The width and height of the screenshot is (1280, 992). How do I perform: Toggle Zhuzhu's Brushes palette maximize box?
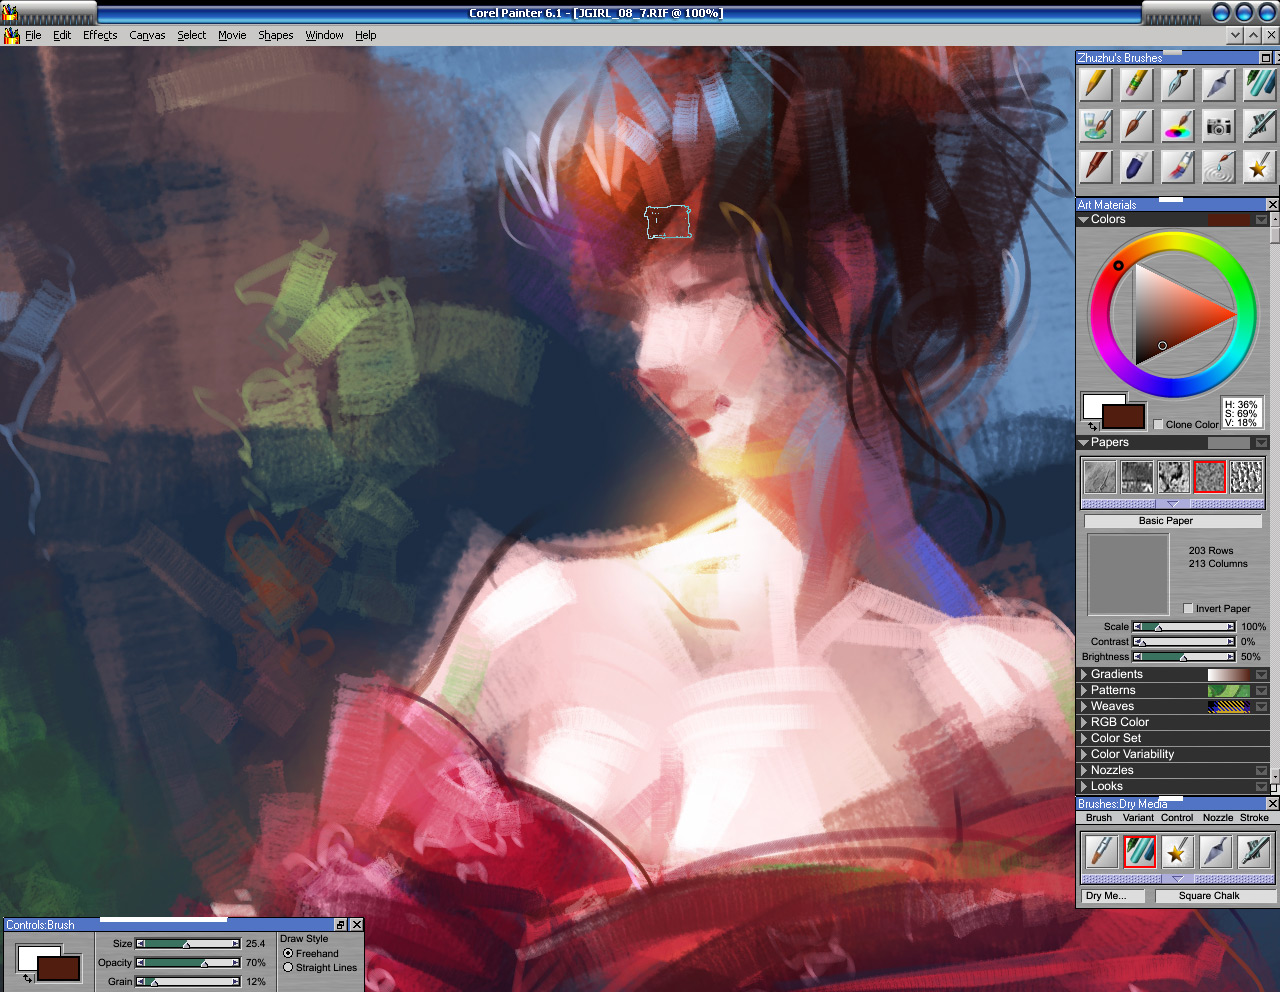pos(1265,58)
